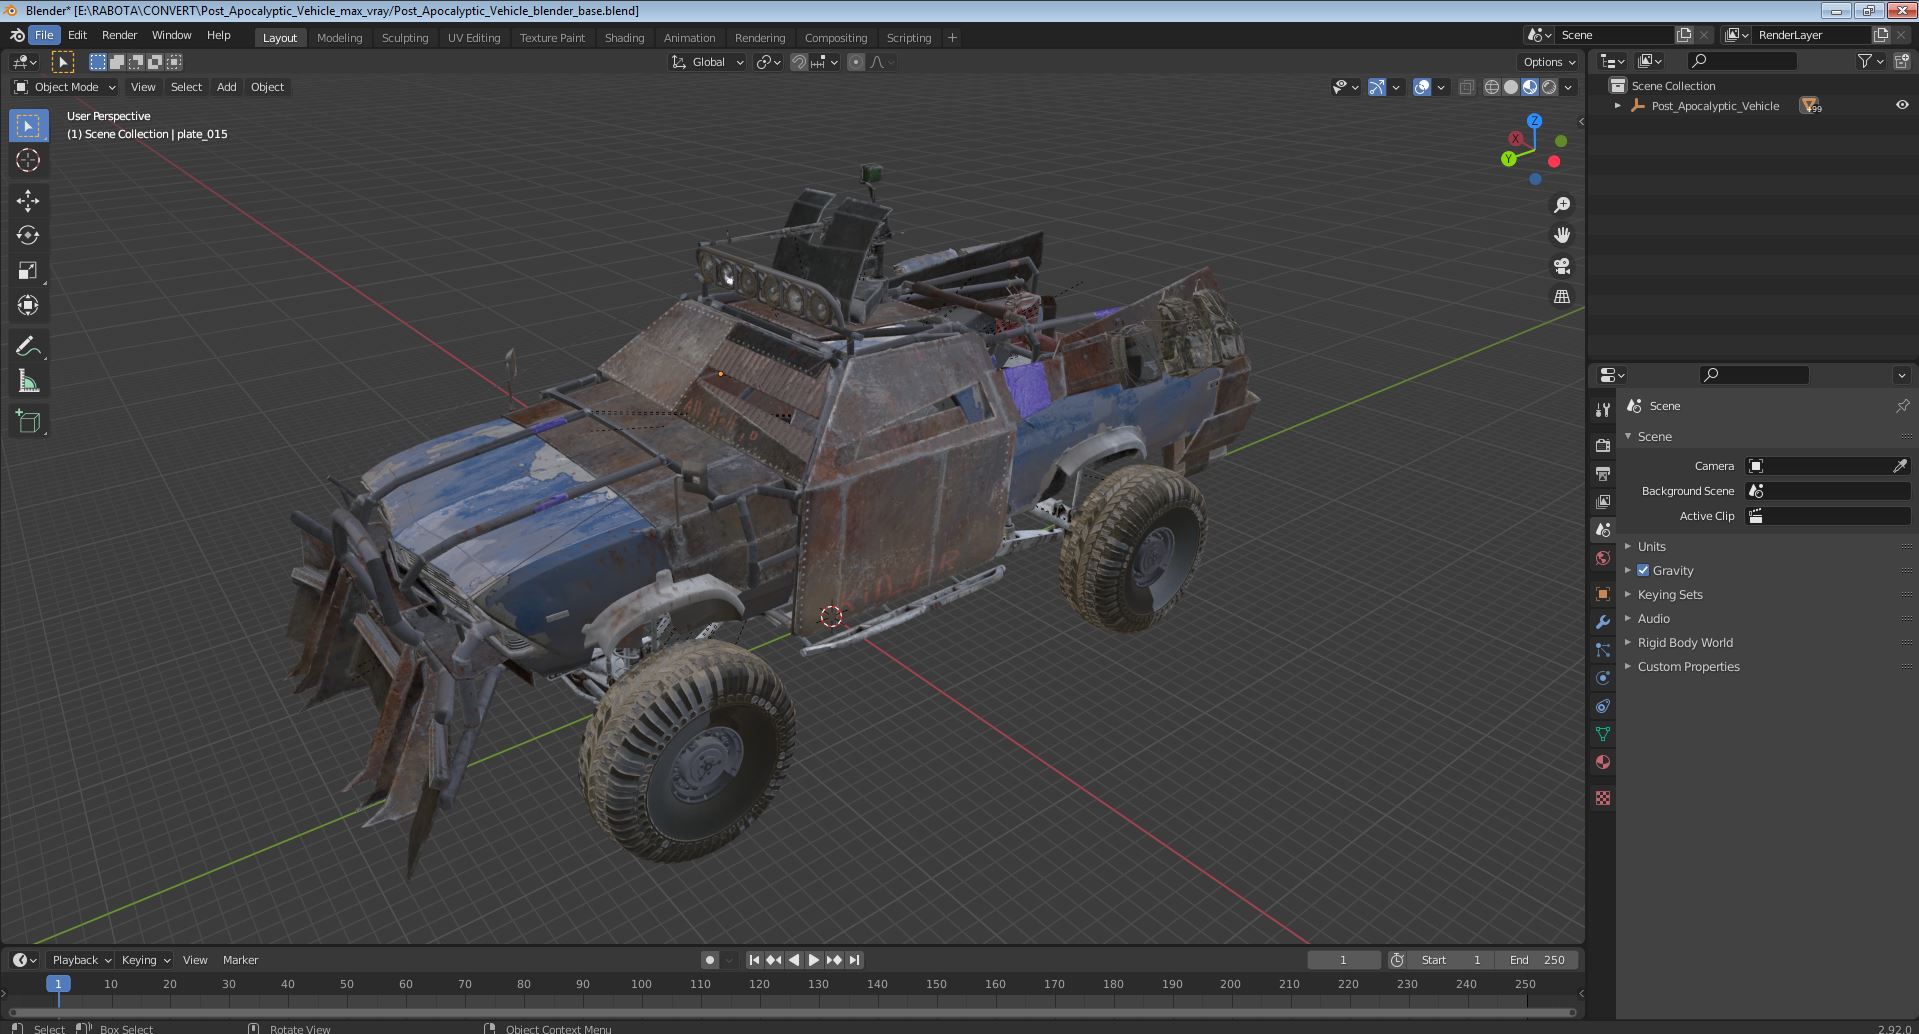1919x1034 pixels.
Task: Select the Cursor tool
Action: coord(28,160)
